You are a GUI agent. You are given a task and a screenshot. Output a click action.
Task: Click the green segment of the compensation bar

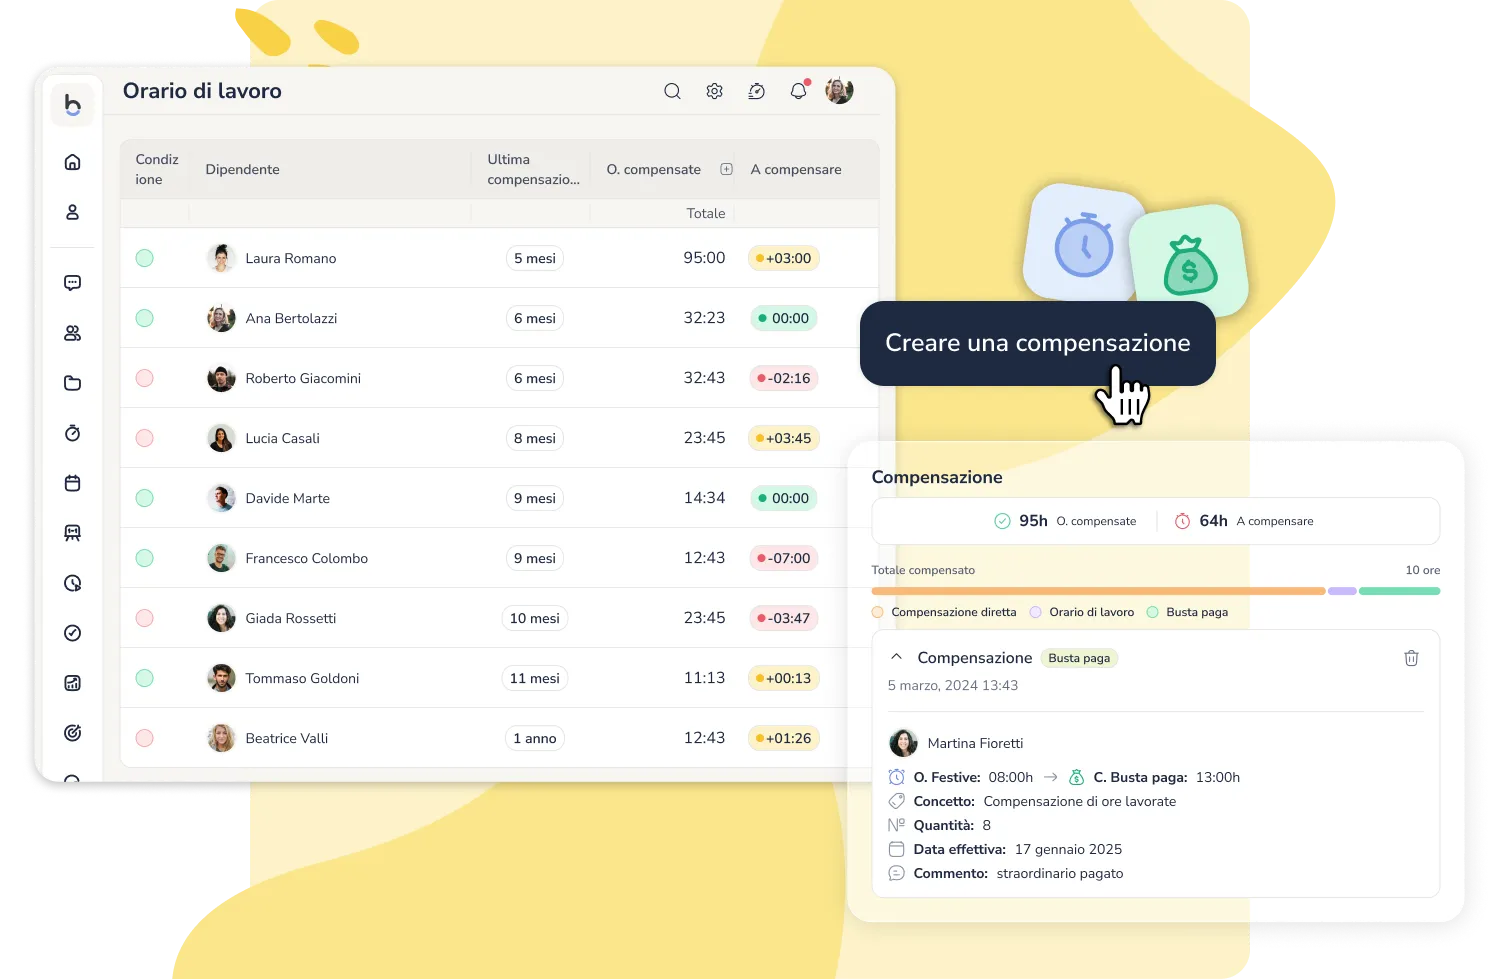(x=1399, y=591)
